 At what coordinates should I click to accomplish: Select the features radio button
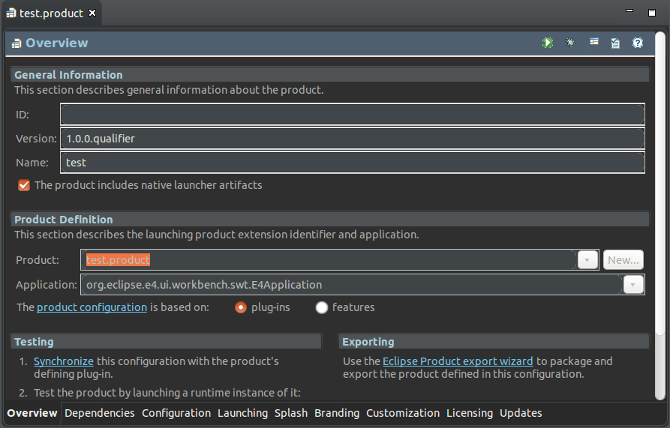click(321, 308)
